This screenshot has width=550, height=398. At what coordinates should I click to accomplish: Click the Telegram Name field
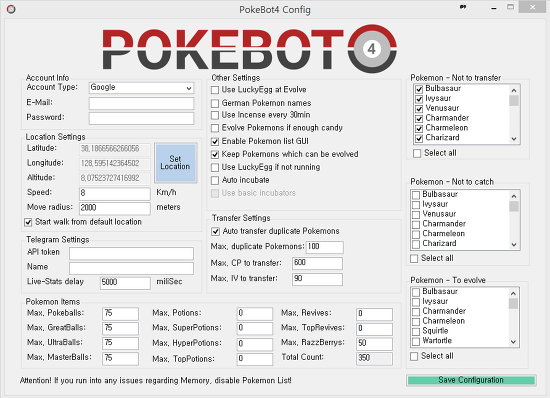pyautogui.click(x=131, y=268)
